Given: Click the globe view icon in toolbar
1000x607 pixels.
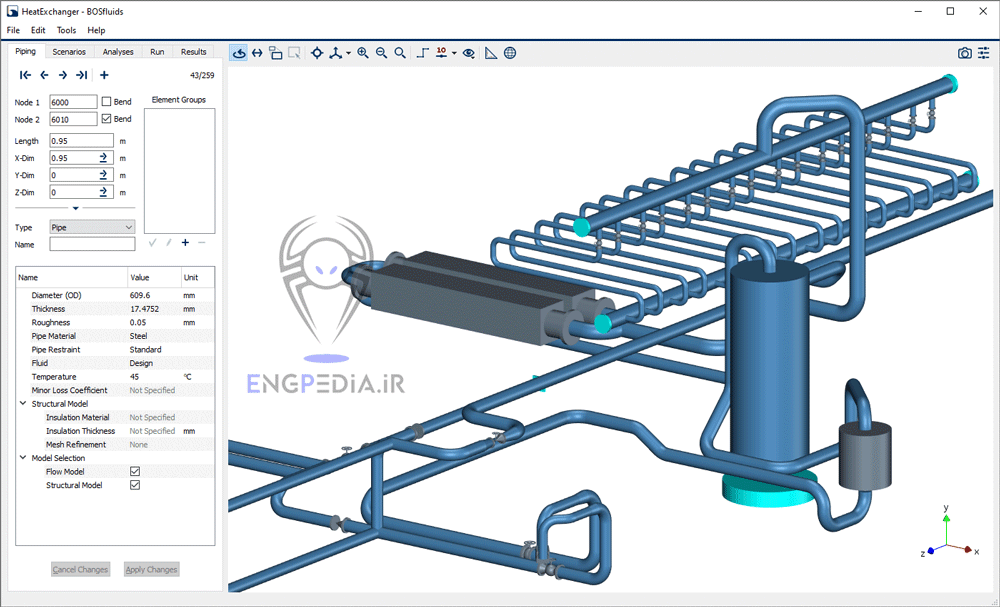Looking at the screenshot, I should pos(510,53).
